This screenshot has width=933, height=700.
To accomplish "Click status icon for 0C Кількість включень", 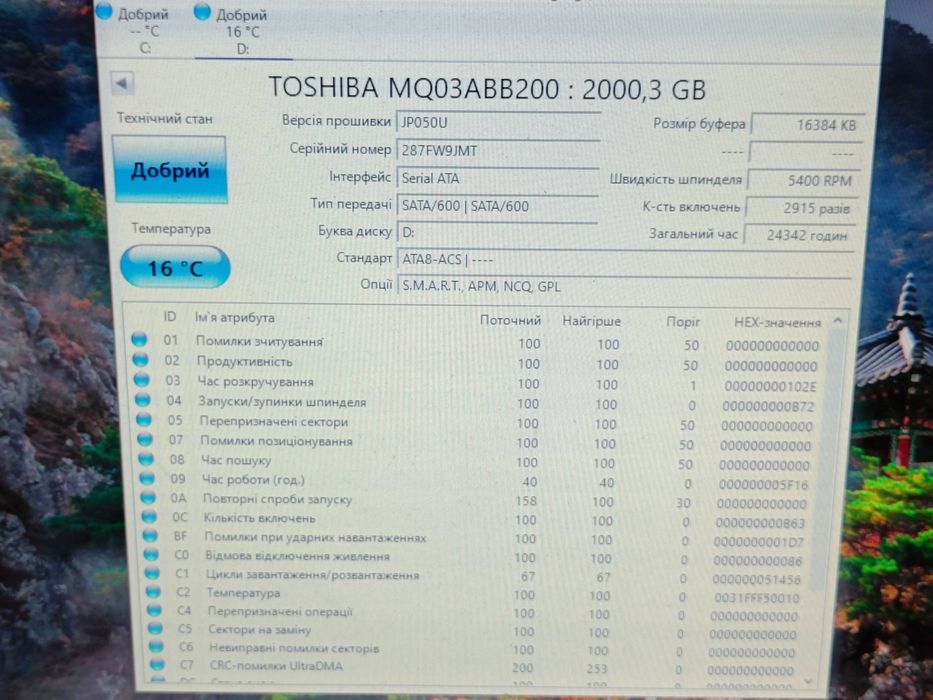I will tap(149, 516).
